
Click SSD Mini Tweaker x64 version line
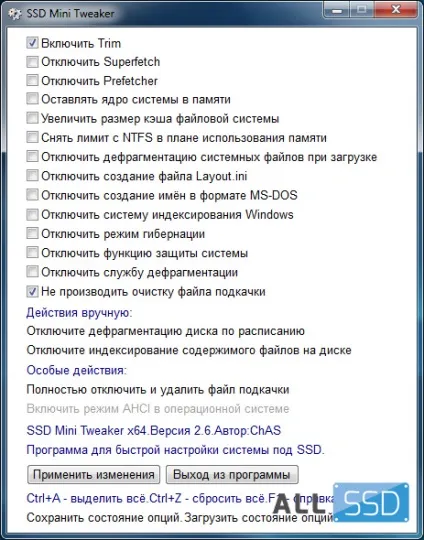[154, 430]
